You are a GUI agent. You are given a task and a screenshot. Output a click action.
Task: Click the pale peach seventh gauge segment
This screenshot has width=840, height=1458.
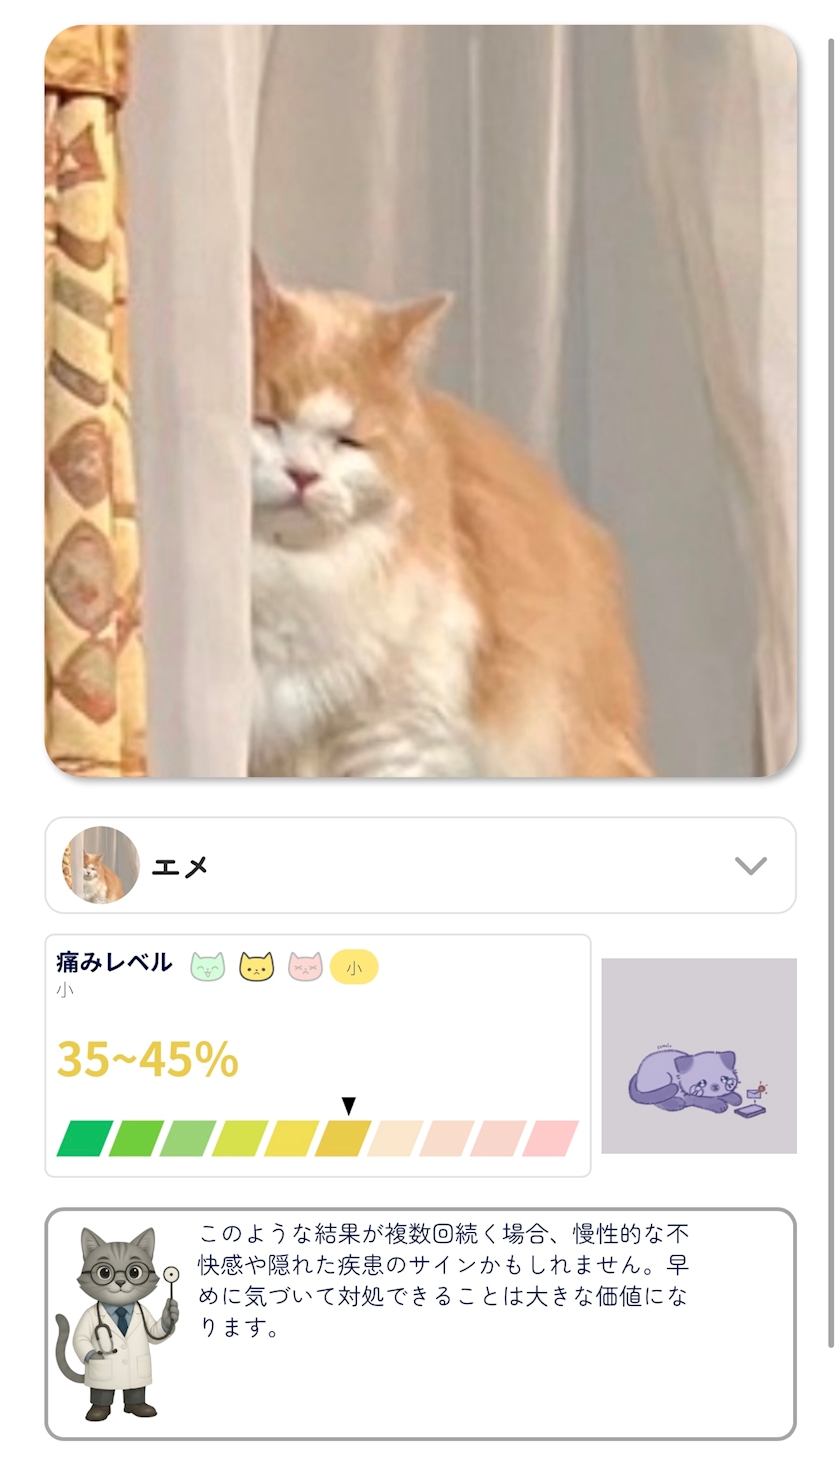pos(395,1138)
